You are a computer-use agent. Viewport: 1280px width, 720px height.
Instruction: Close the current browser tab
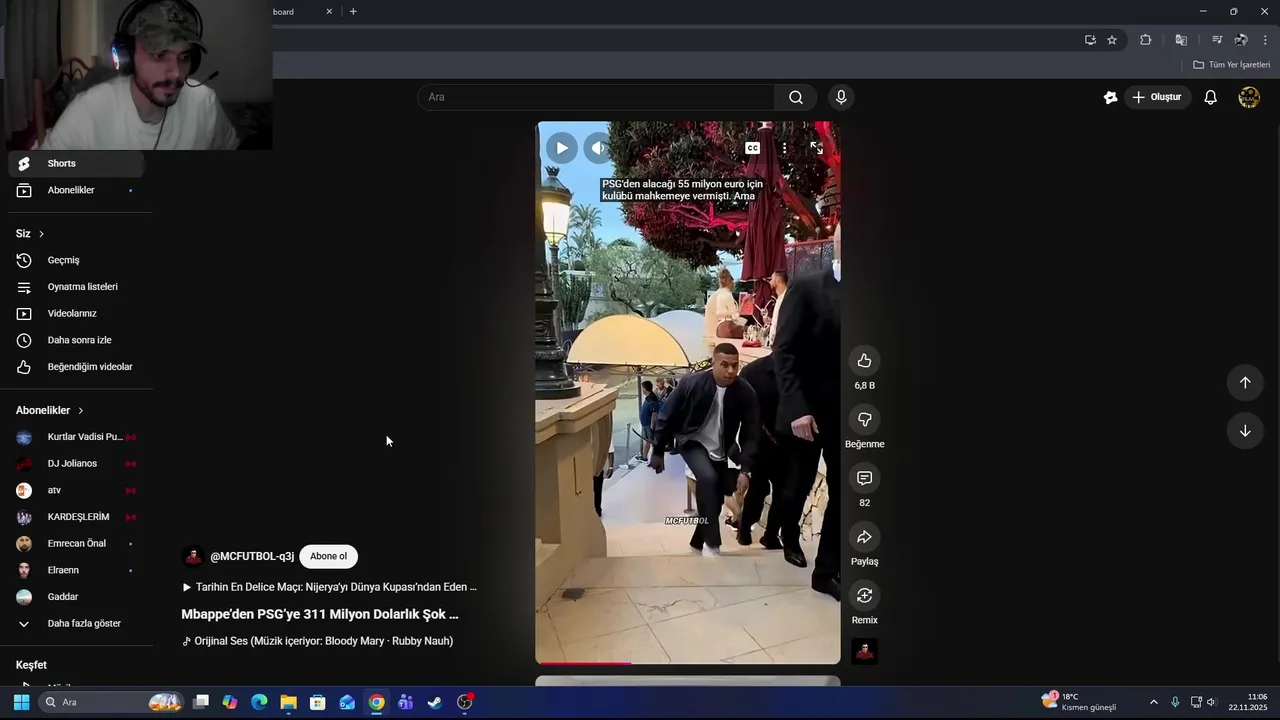pos(329,11)
